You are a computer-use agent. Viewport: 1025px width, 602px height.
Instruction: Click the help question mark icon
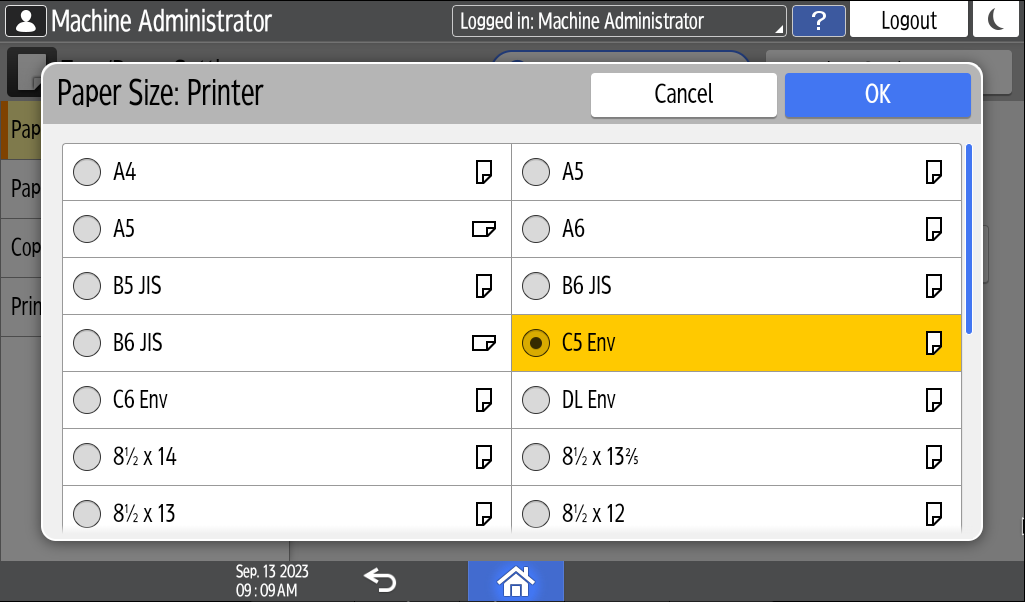click(x=818, y=20)
